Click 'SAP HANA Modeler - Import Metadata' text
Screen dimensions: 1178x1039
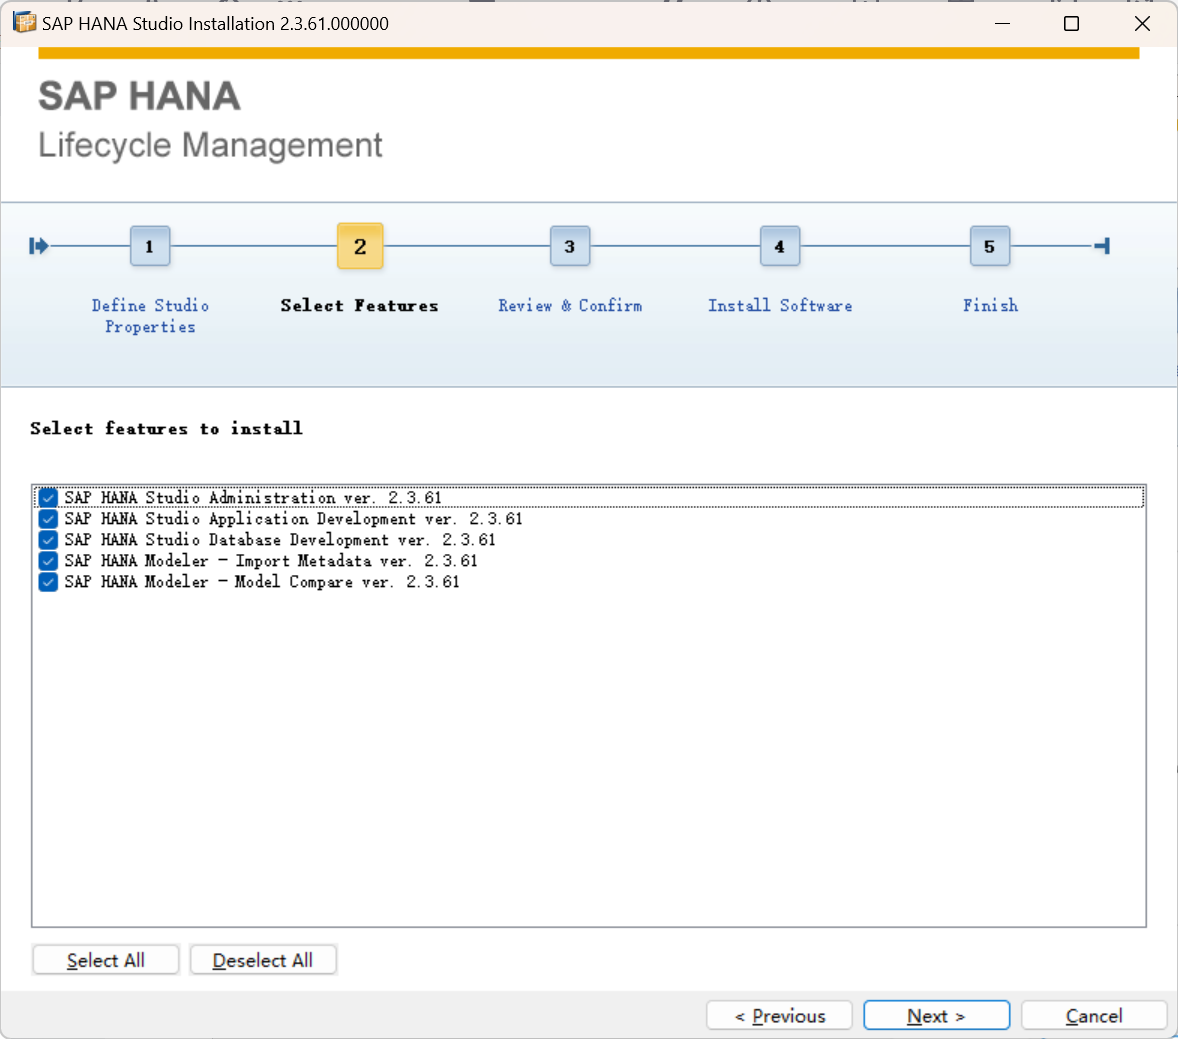(270, 560)
